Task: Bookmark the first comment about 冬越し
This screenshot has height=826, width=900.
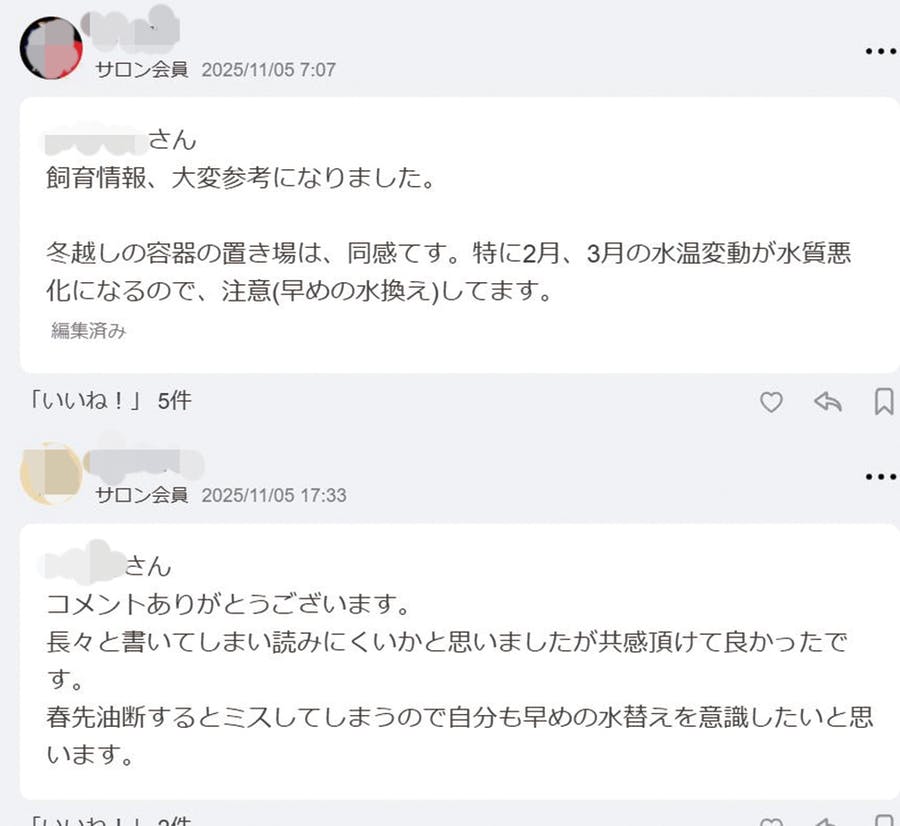Action: [884, 402]
